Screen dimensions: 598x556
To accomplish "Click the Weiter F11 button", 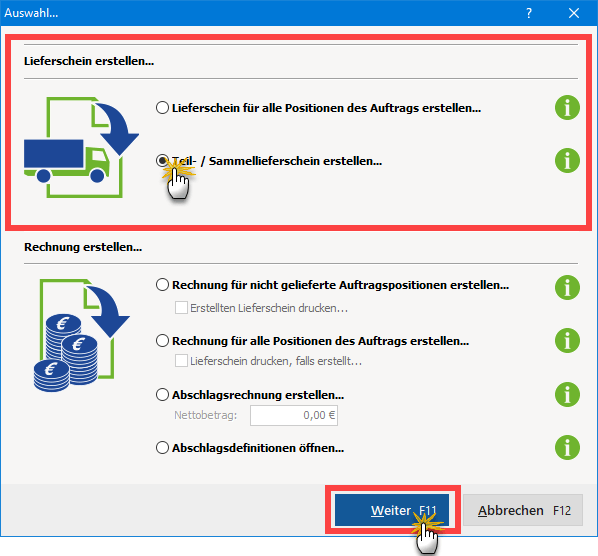I will (x=392, y=510).
